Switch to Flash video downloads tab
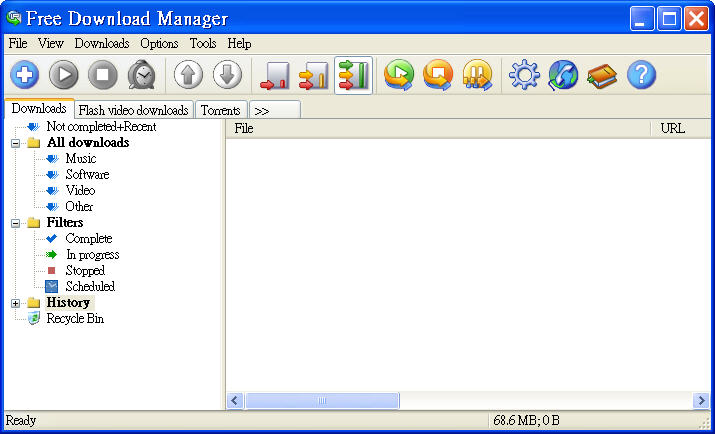The height and width of the screenshot is (434, 715). pyautogui.click(x=134, y=110)
